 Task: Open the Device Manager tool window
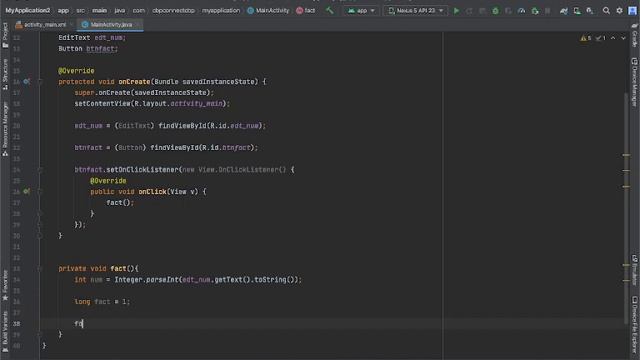(x=635, y=82)
